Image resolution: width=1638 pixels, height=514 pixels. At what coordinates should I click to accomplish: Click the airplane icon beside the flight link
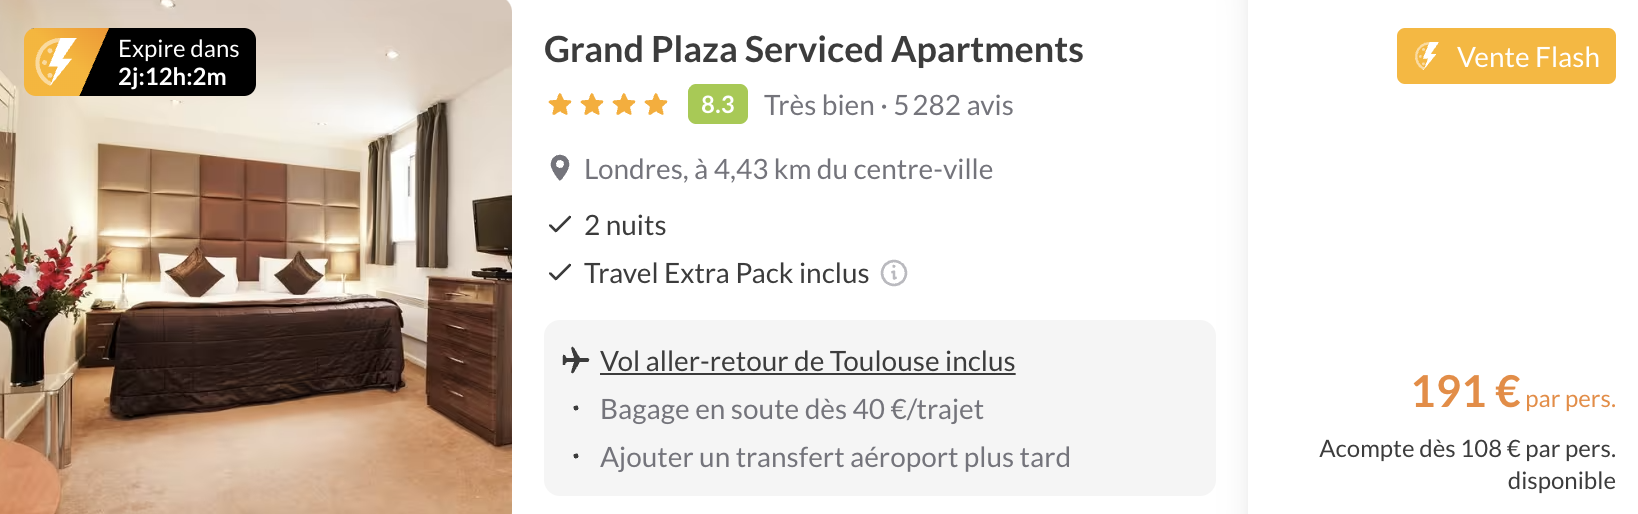[575, 360]
